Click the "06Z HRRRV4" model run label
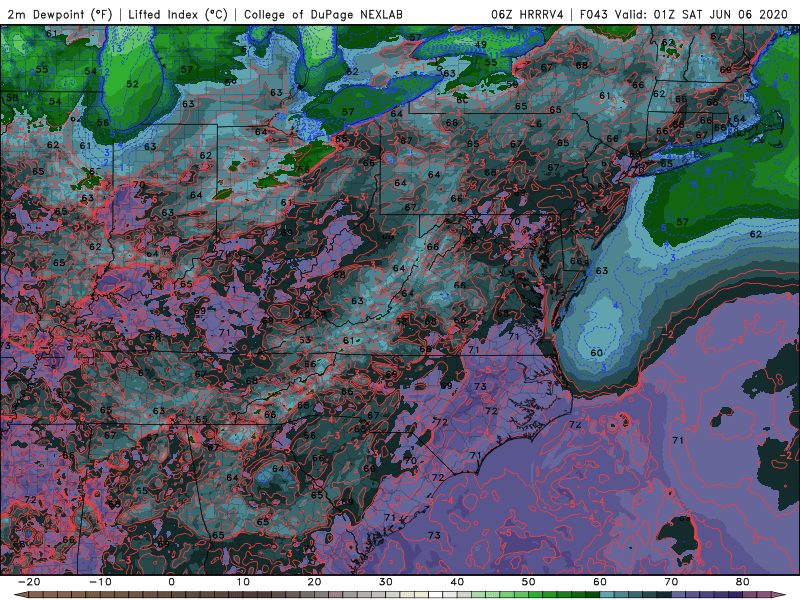800x600 pixels. pos(527,14)
